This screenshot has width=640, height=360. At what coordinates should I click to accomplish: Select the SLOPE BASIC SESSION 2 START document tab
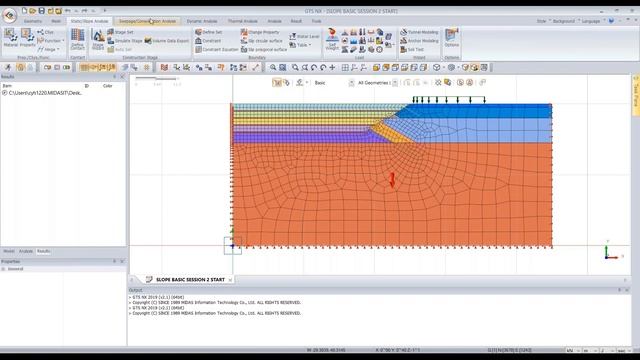[190, 280]
